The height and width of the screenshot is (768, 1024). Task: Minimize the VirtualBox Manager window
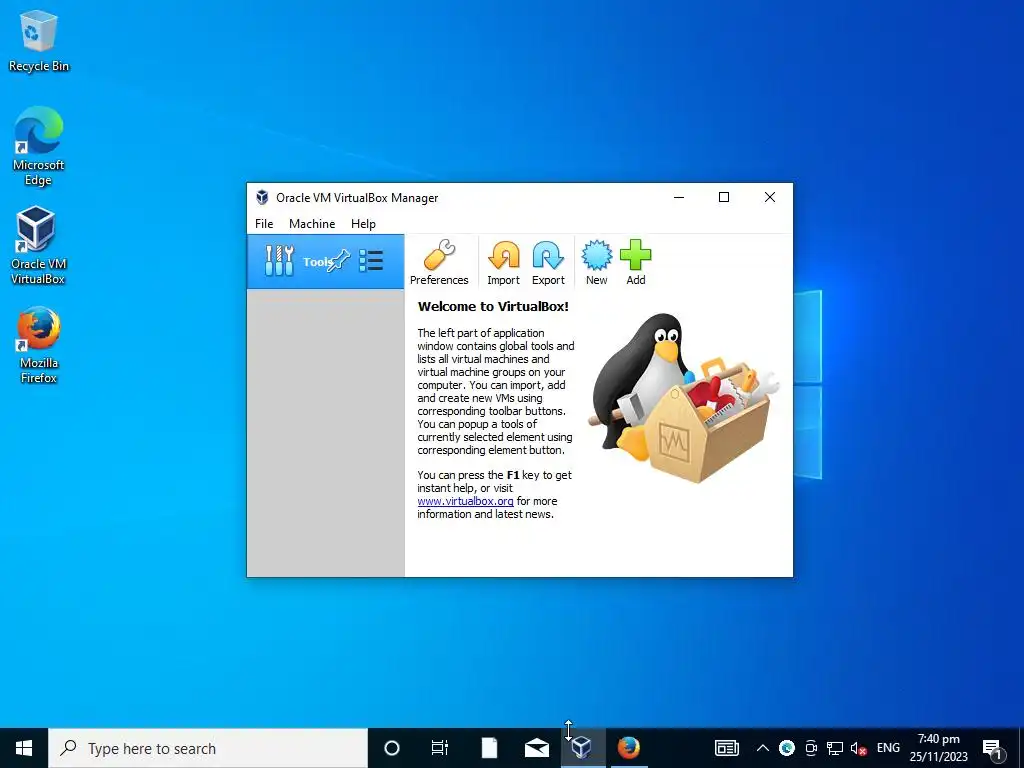(679, 197)
